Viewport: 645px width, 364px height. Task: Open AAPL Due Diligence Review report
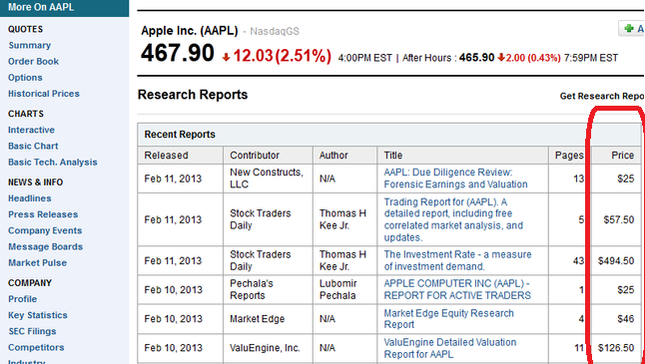click(455, 179)
